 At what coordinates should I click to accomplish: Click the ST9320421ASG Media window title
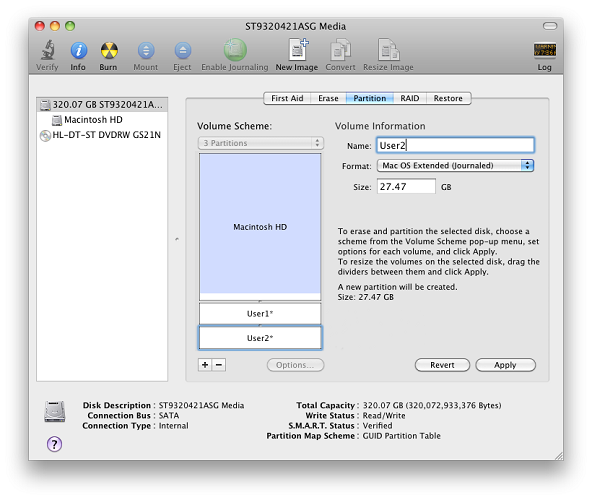point(296,26)
